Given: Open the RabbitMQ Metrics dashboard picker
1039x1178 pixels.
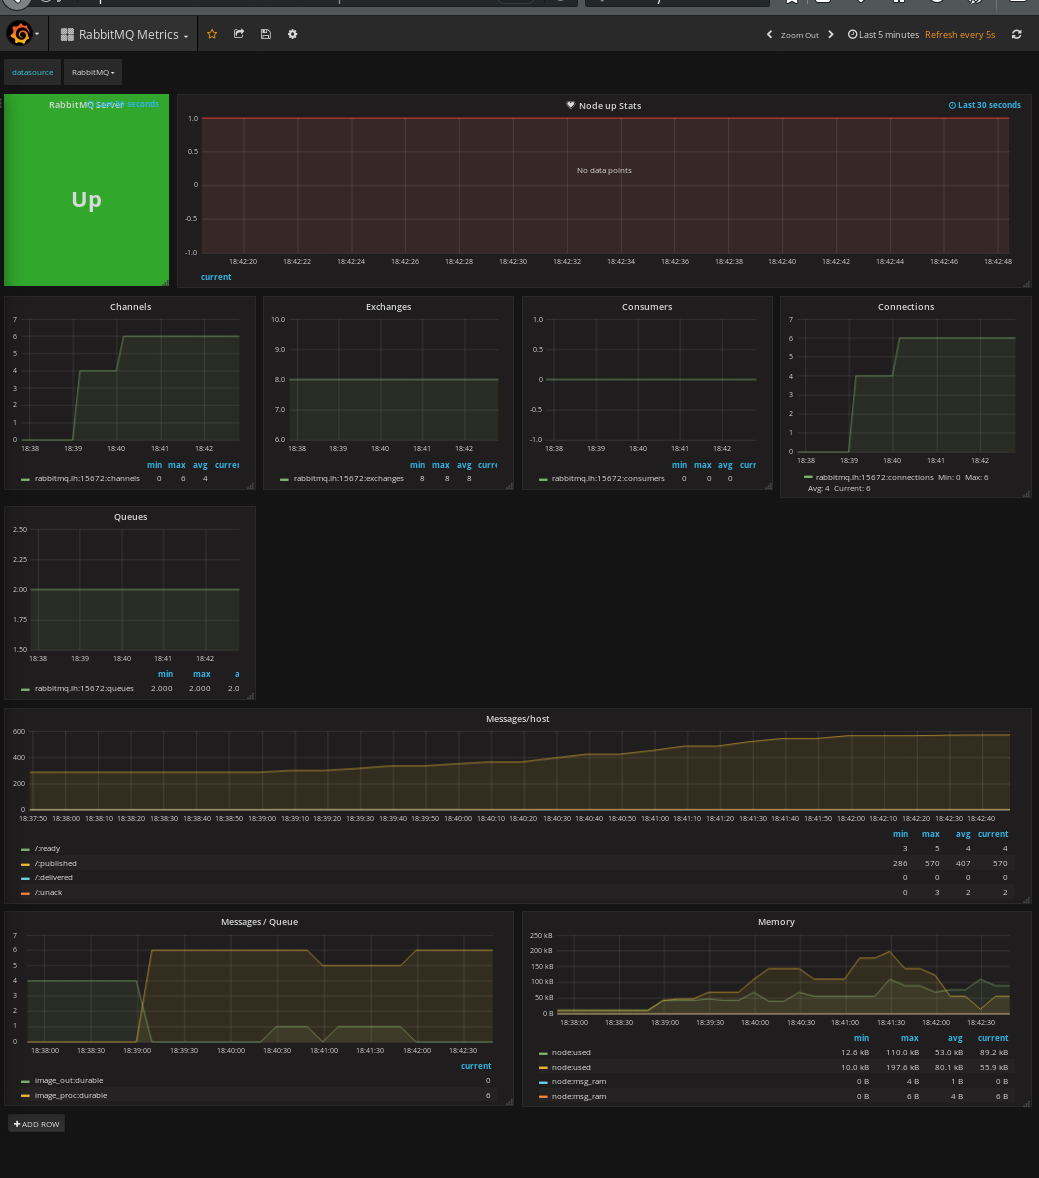Looking at the screenshot, I should point(124,34).
